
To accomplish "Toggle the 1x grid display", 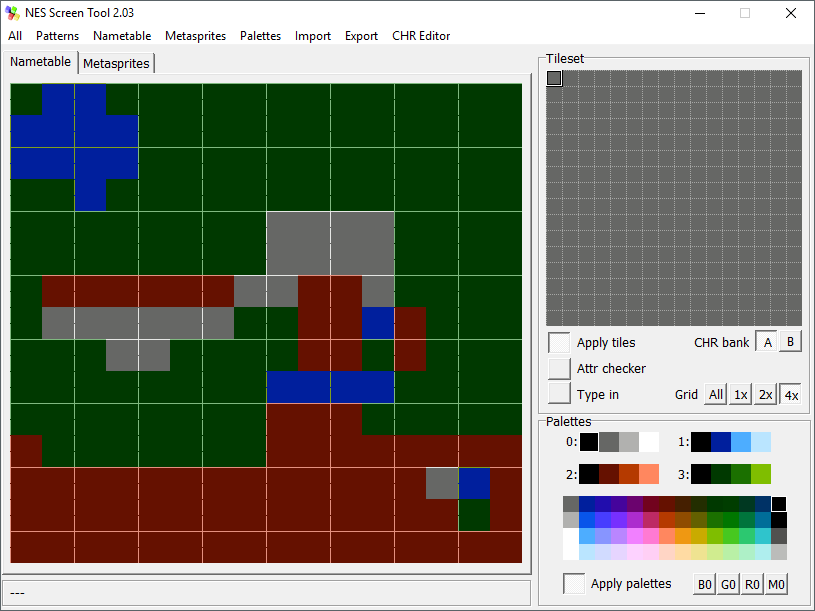I will tap(740, 394).
